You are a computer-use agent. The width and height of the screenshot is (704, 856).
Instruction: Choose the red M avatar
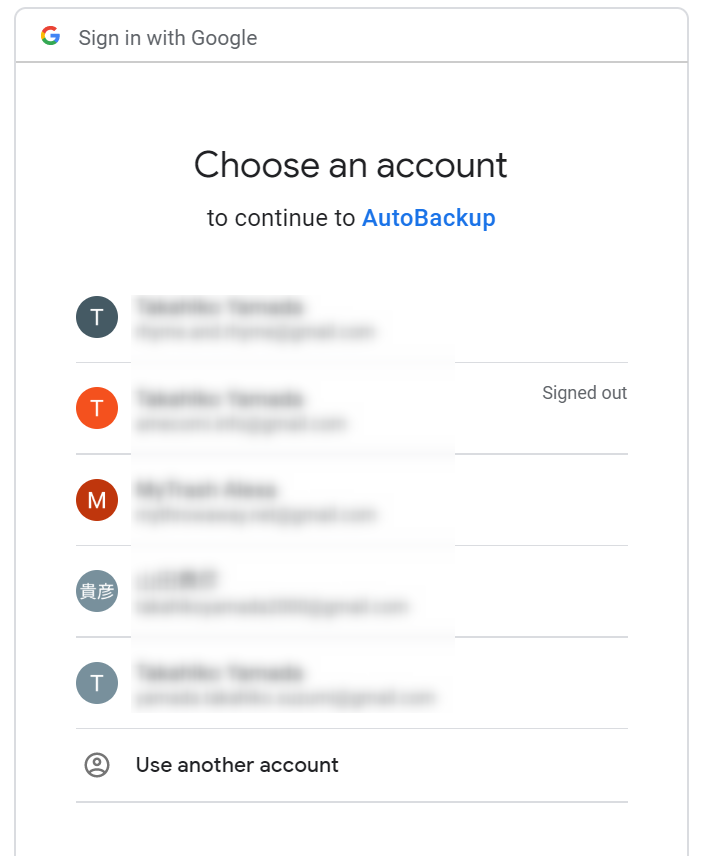coord(97,500)
